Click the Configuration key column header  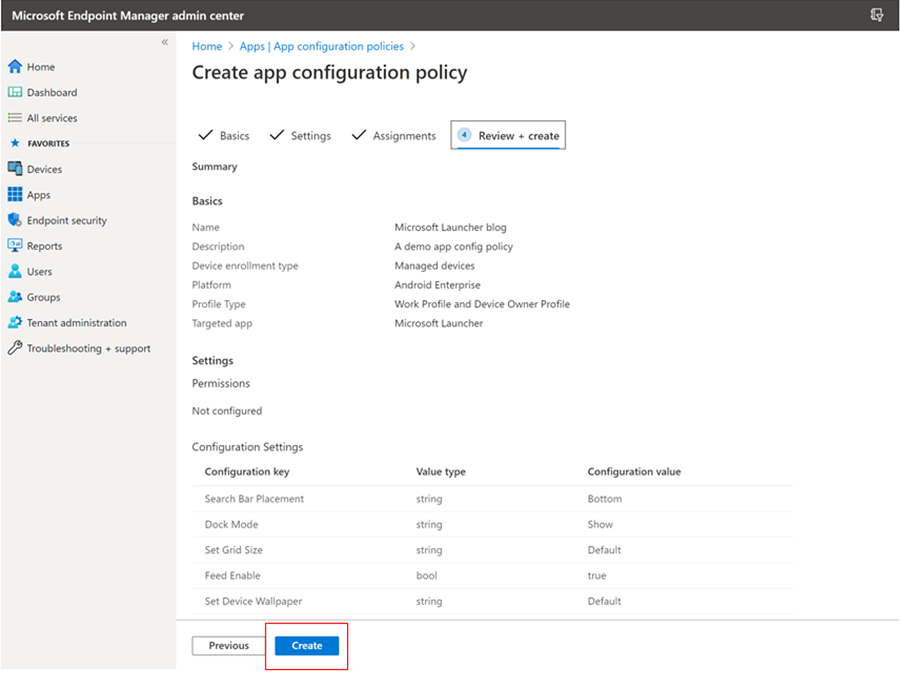point(247,472)
